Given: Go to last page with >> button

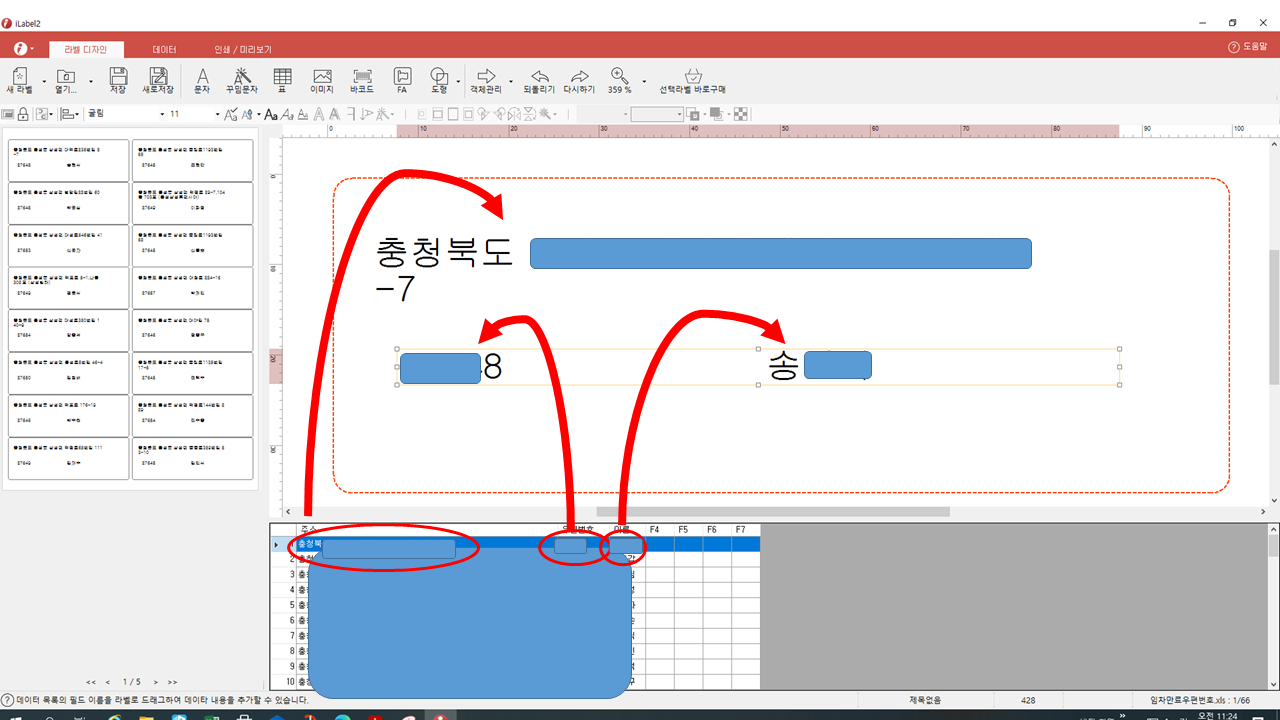Looking at the screenshot, I should click(172, 682).
